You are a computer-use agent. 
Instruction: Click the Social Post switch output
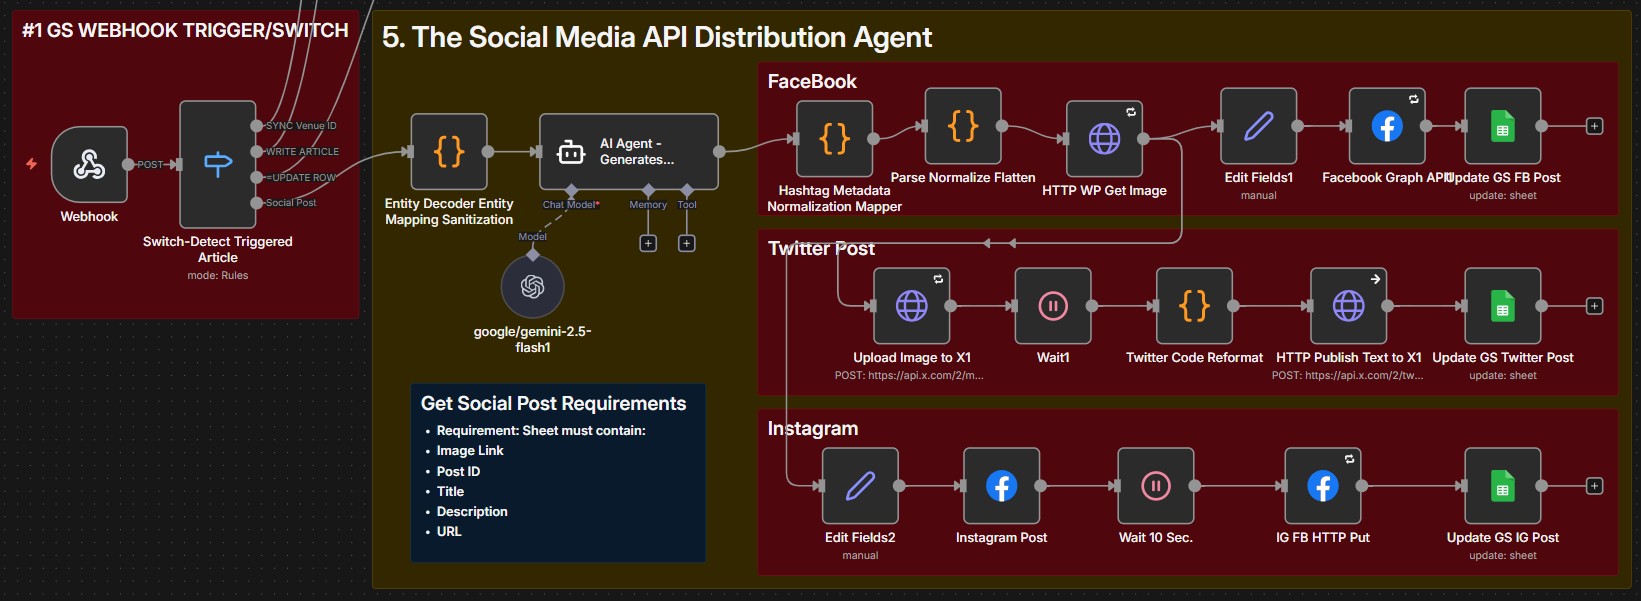[257, 203]
